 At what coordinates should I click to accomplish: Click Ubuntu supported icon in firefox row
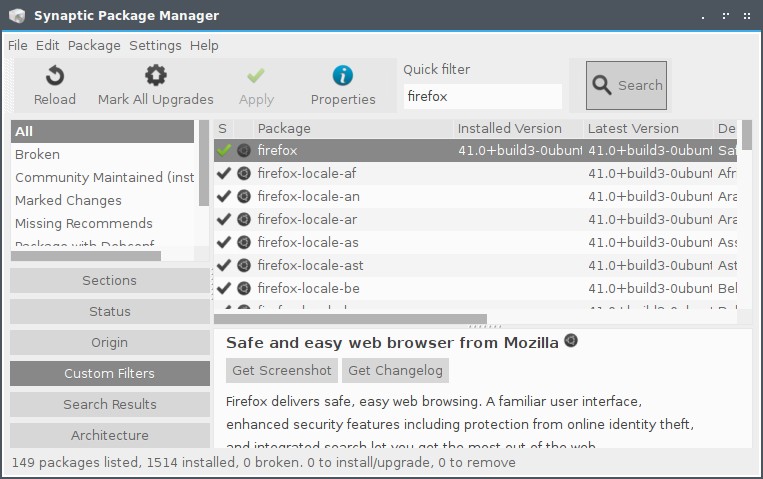click(244, 150)
